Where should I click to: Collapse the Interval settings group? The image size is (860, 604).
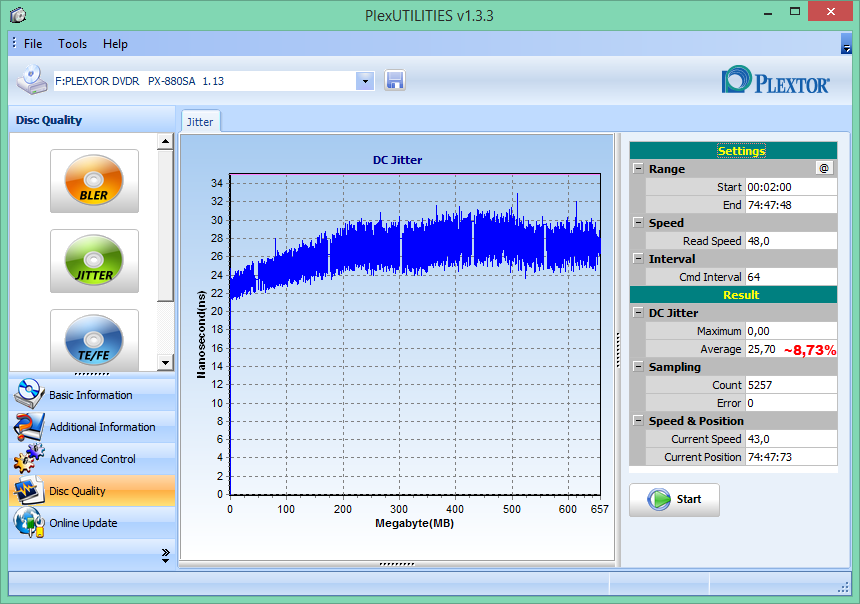pyautogui.click(x=638, y=258)
